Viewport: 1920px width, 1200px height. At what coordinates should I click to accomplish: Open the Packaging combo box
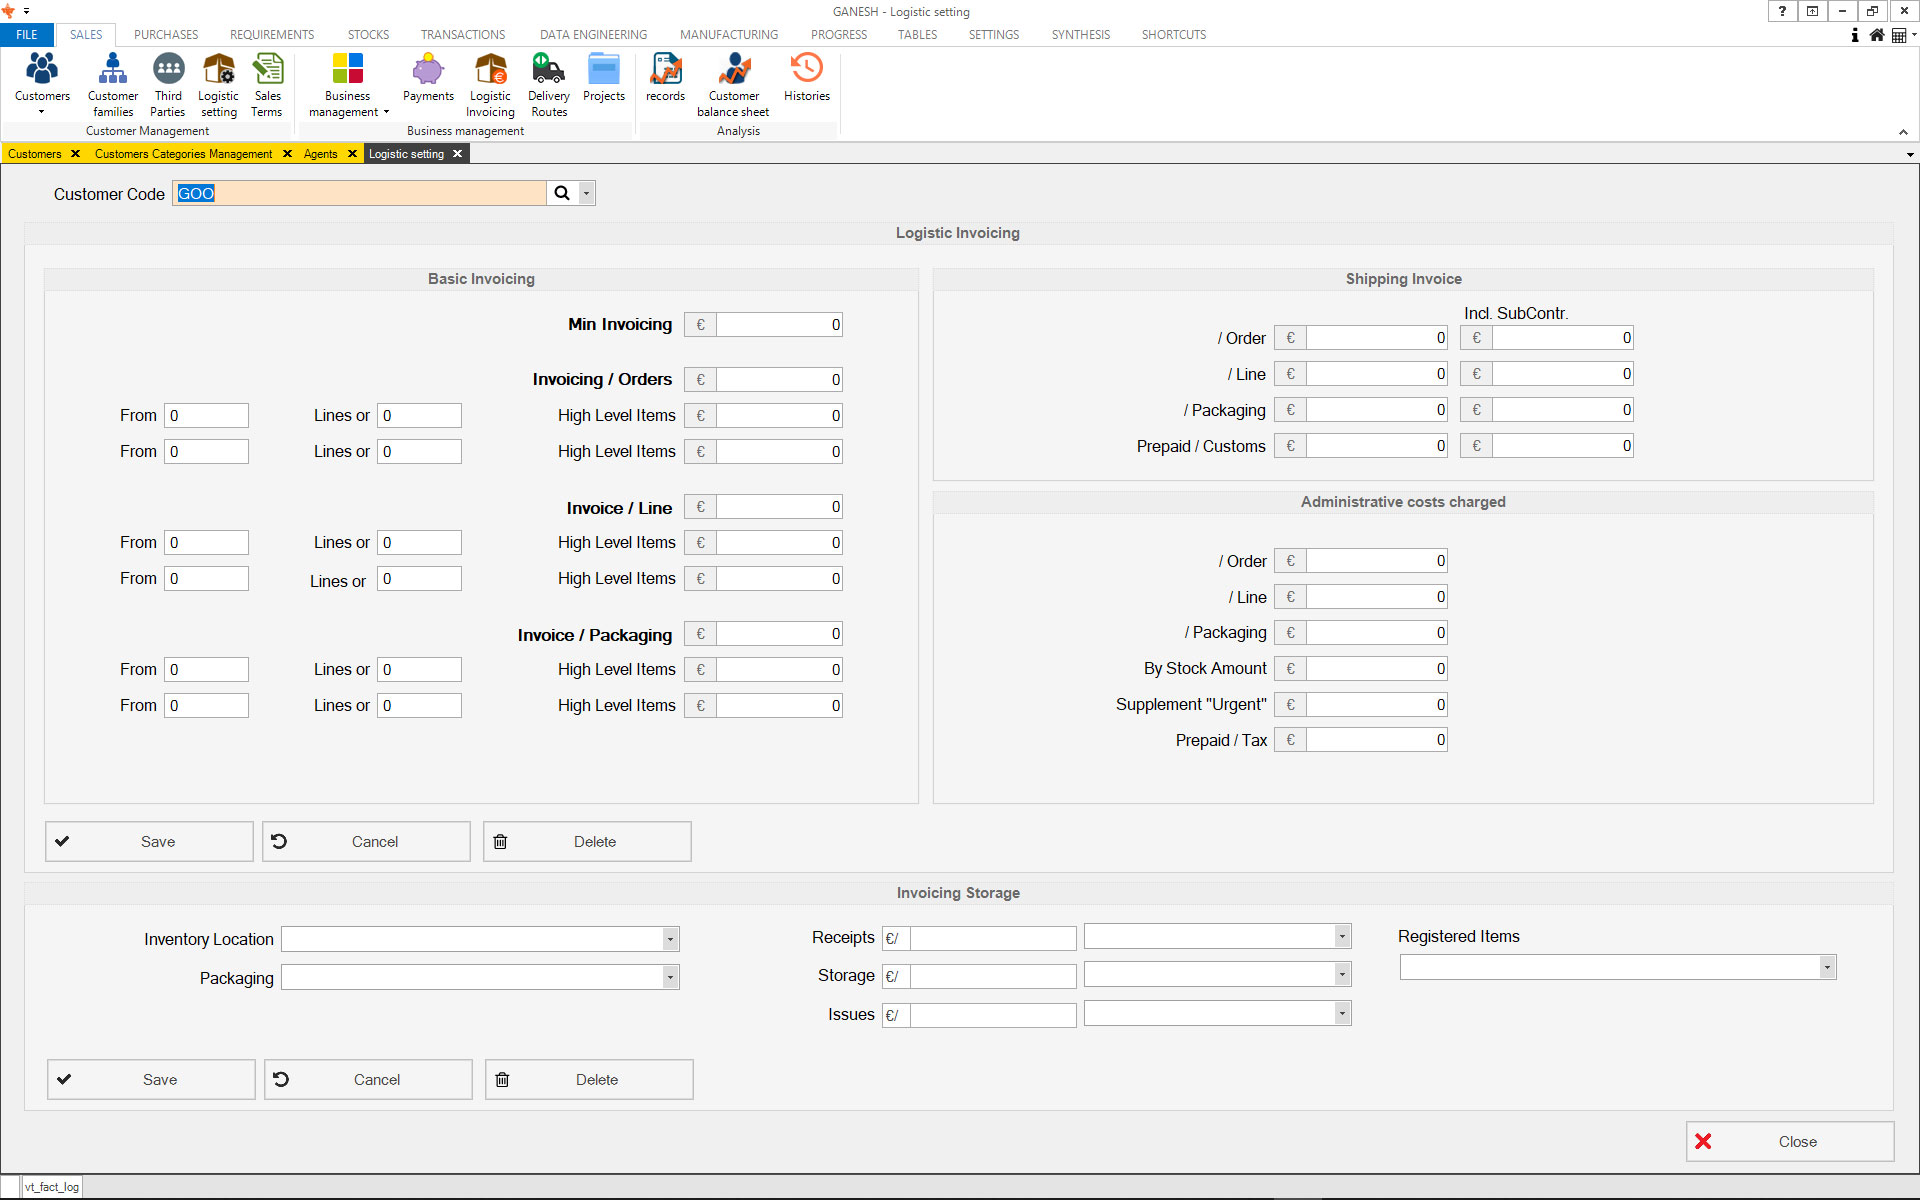click(x=670, y=978)
